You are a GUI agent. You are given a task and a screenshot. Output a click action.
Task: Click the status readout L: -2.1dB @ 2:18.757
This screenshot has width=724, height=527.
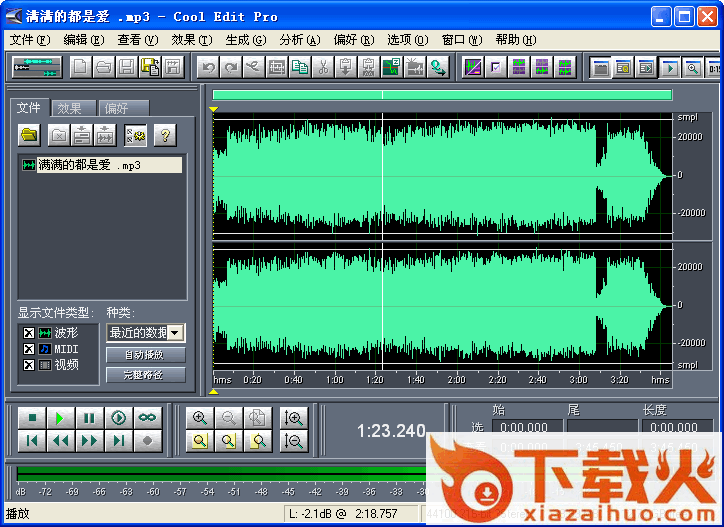tap(352, 514)
